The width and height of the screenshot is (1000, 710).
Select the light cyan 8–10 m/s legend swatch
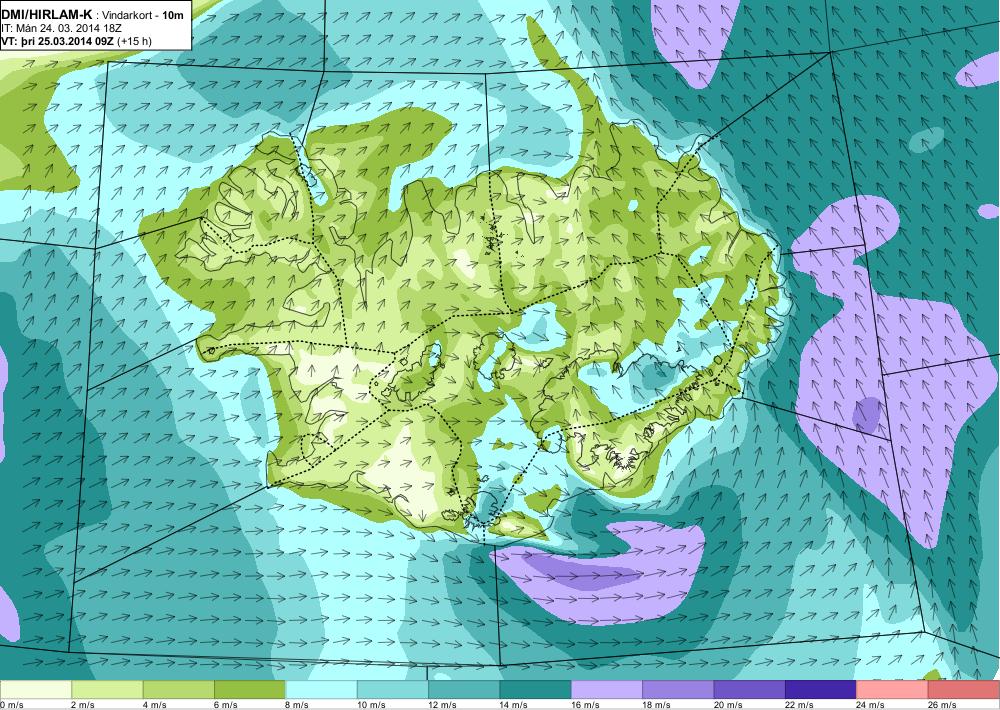[x=321, y=690]
